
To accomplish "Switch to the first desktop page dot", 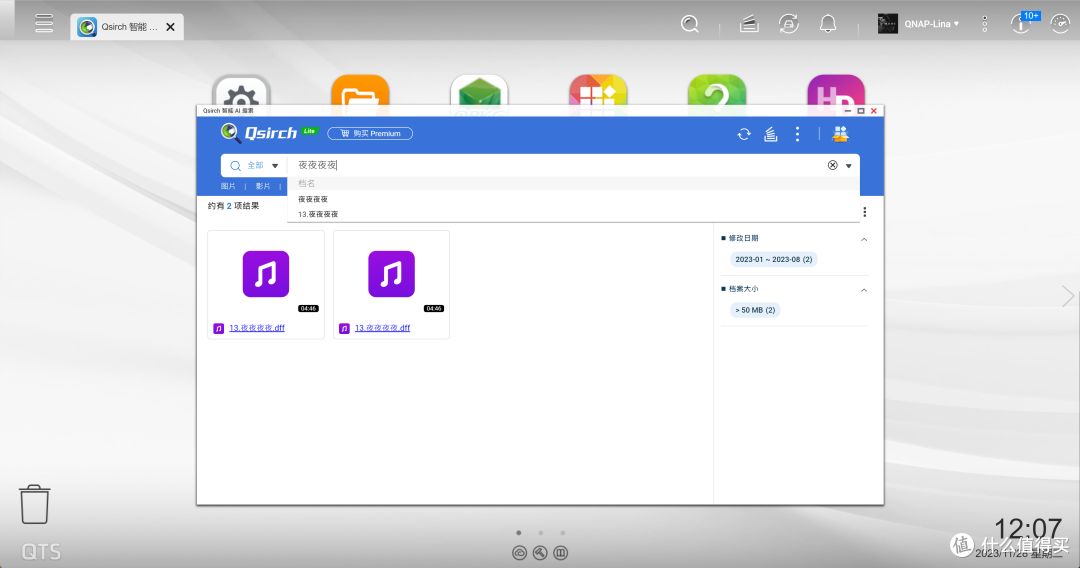I will point(519,533).
